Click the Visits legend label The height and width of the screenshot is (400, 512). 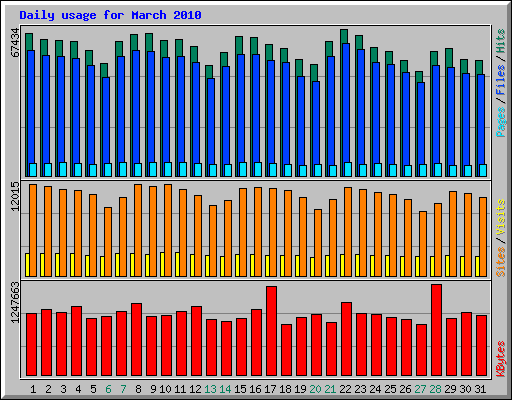(501, 218)
